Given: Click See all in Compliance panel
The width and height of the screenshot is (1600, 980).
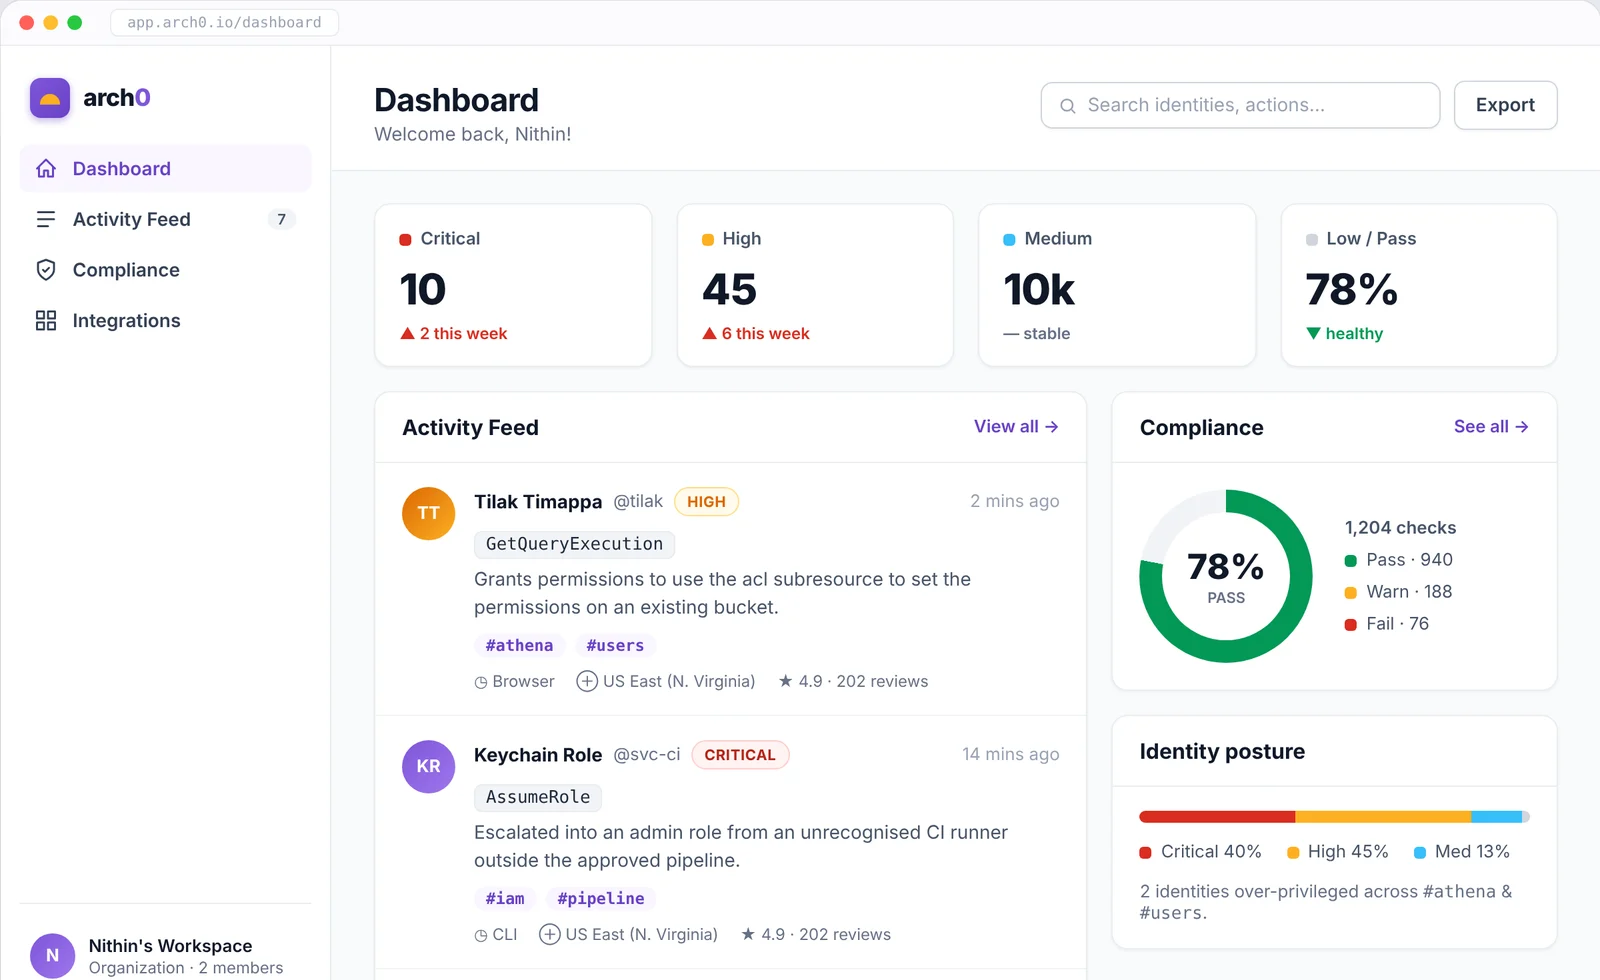Looking at the screenshot, I should 1491,427.
